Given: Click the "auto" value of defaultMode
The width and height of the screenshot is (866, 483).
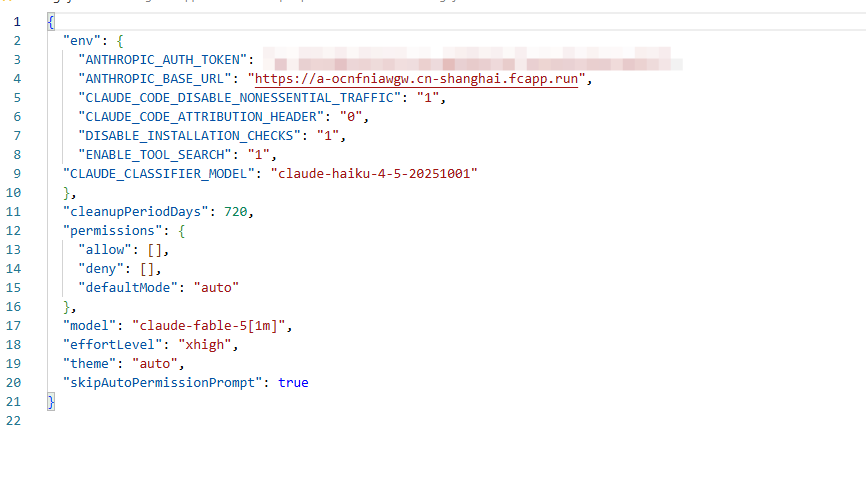Looking at the screenshot, I should point(216,288).
